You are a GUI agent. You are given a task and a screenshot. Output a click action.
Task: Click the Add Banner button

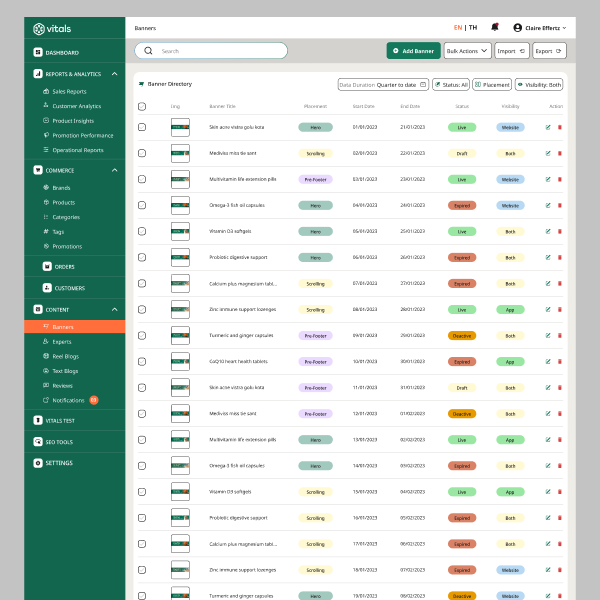(413, 51)
